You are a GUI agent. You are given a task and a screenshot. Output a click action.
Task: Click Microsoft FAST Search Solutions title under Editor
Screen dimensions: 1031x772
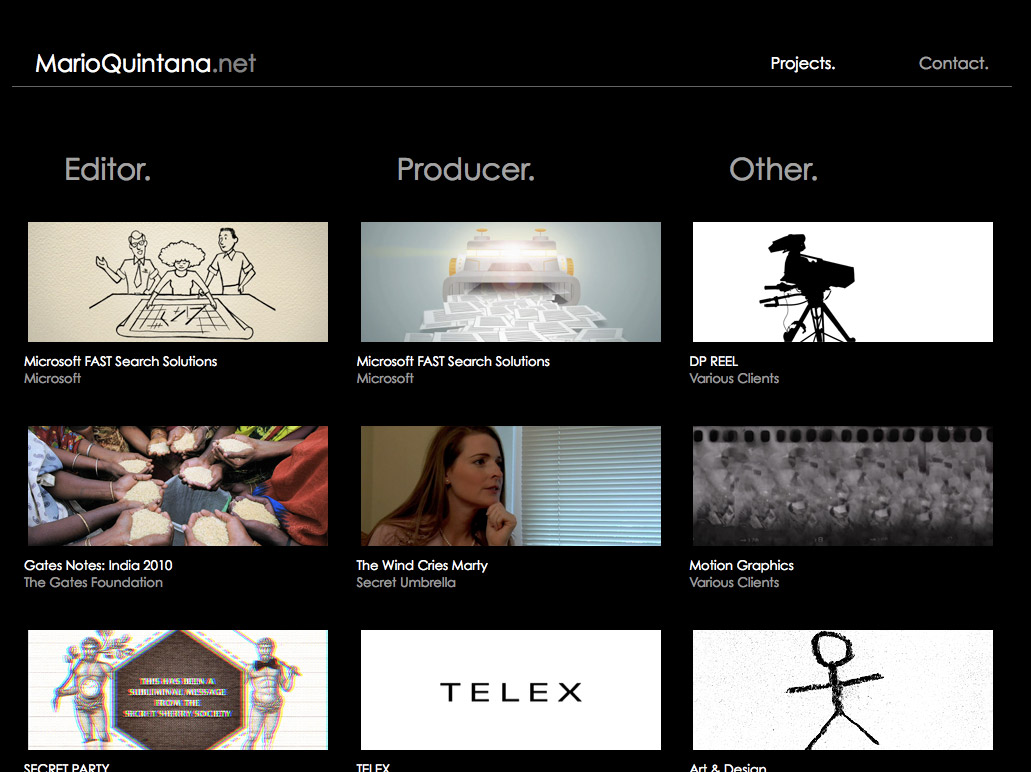(x=120, y=361)
